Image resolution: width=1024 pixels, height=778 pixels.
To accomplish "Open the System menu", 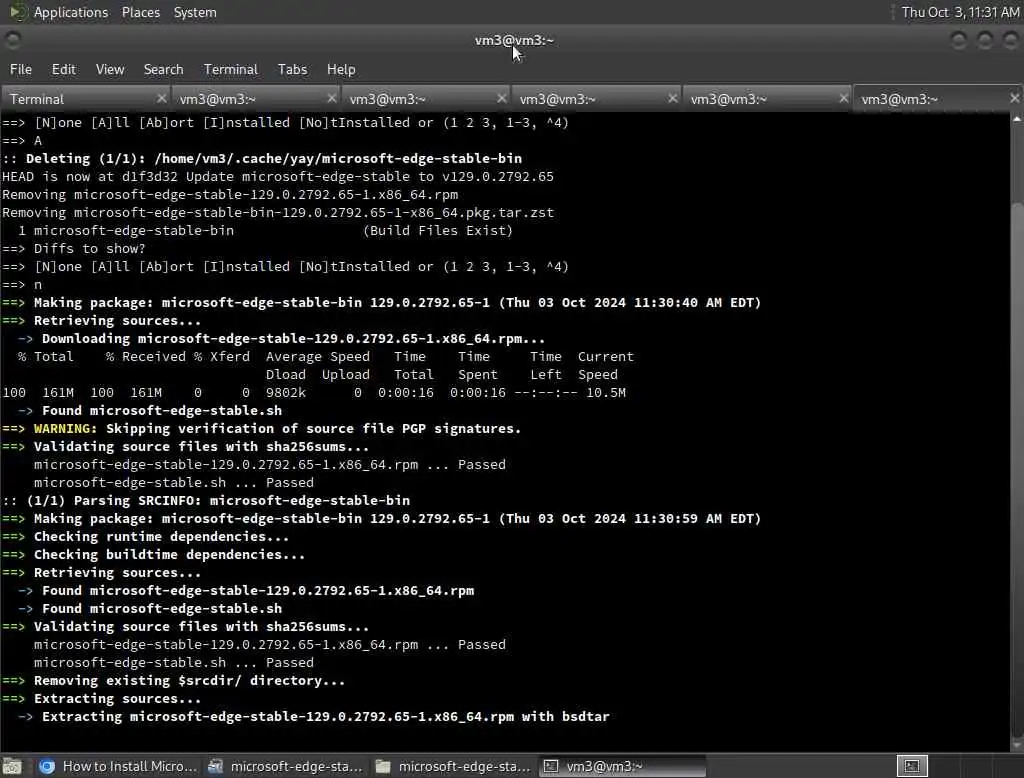I will point(195,12).
